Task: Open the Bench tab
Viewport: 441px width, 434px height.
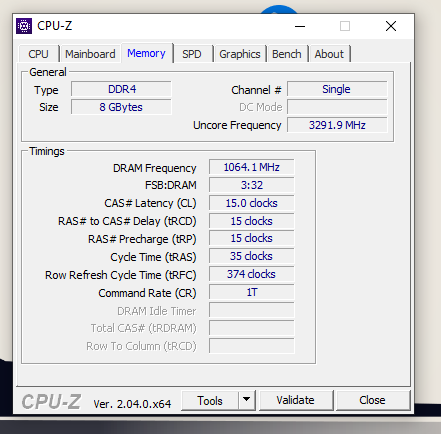Action: pyautogui.click(x=287, y=54)
